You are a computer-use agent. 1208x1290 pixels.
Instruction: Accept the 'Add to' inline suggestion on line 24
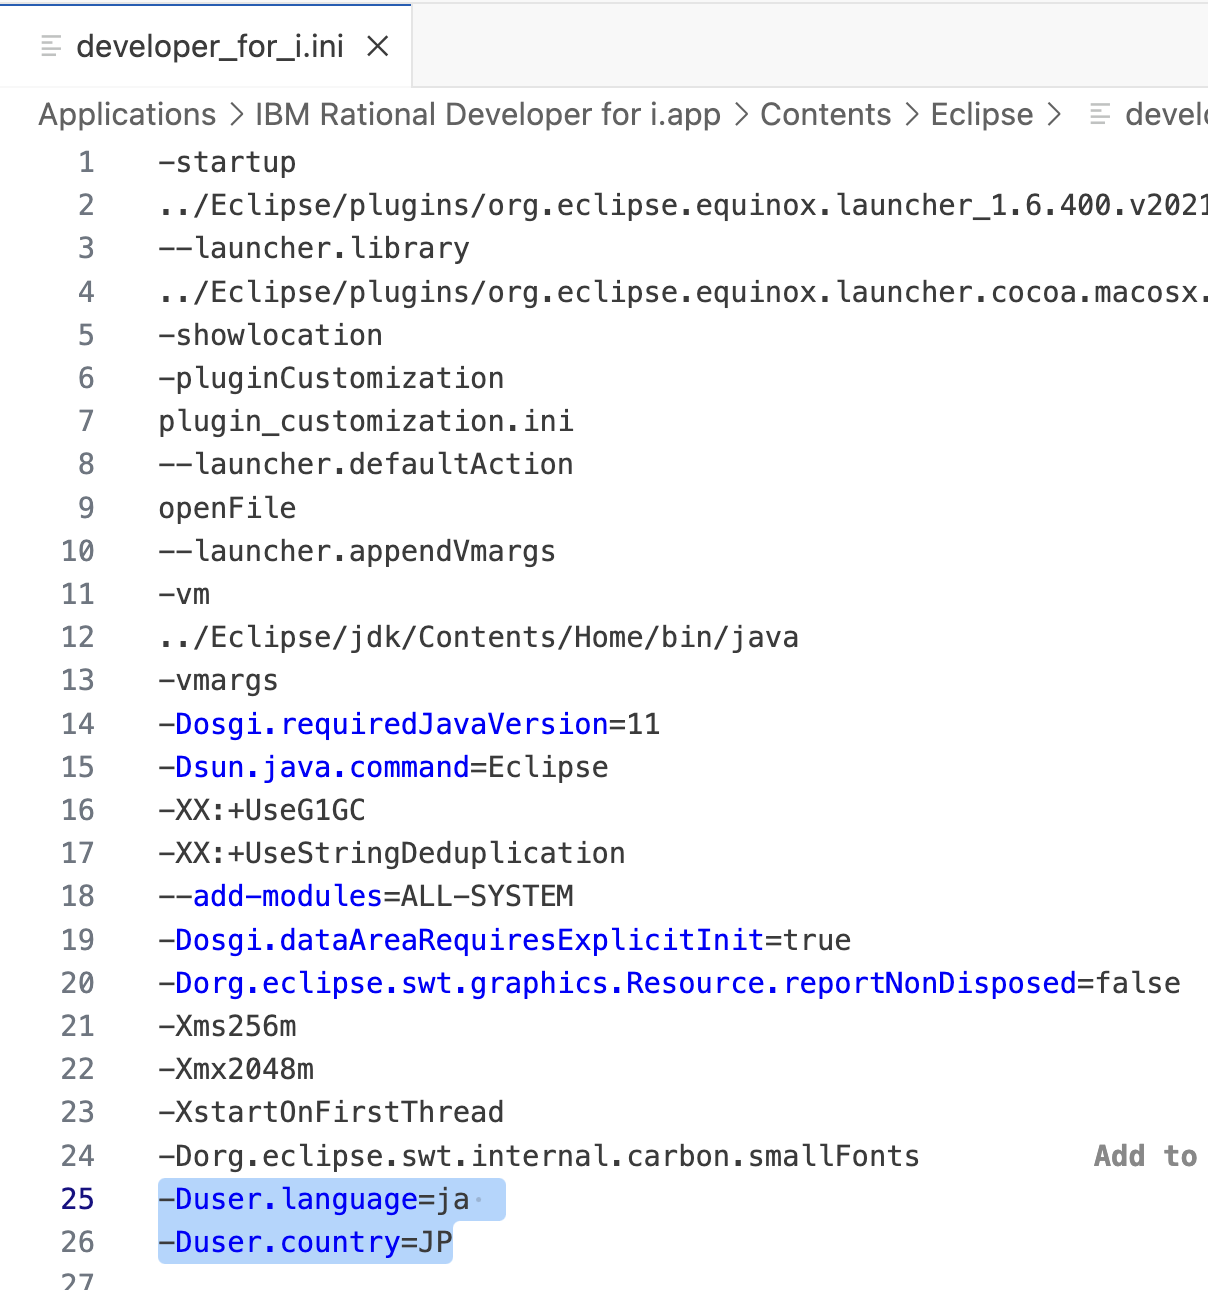1145,1155
